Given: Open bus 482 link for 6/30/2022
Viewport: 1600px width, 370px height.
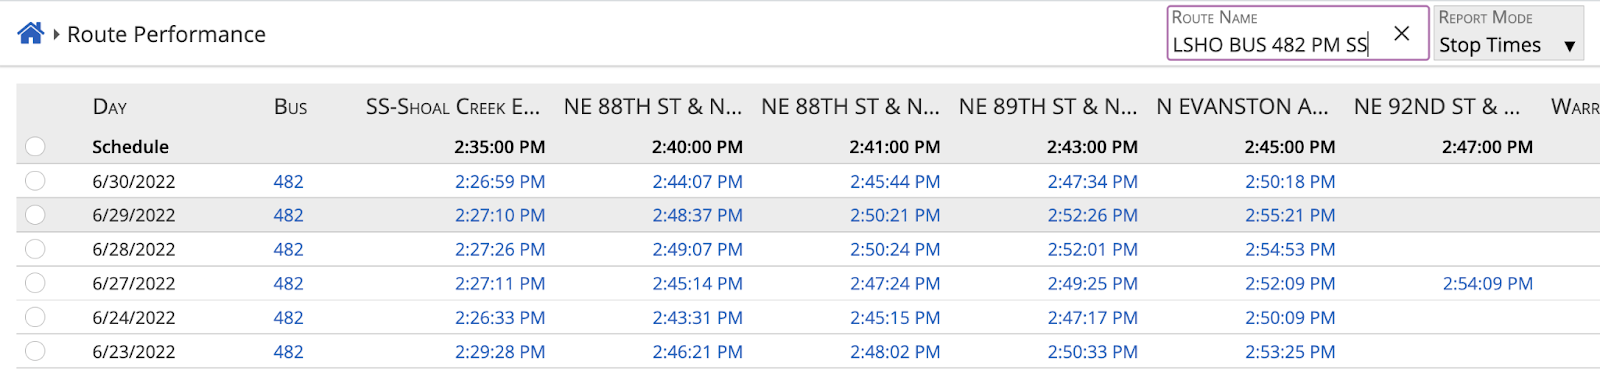Looking at the screenshot, I should coord(288,182).
